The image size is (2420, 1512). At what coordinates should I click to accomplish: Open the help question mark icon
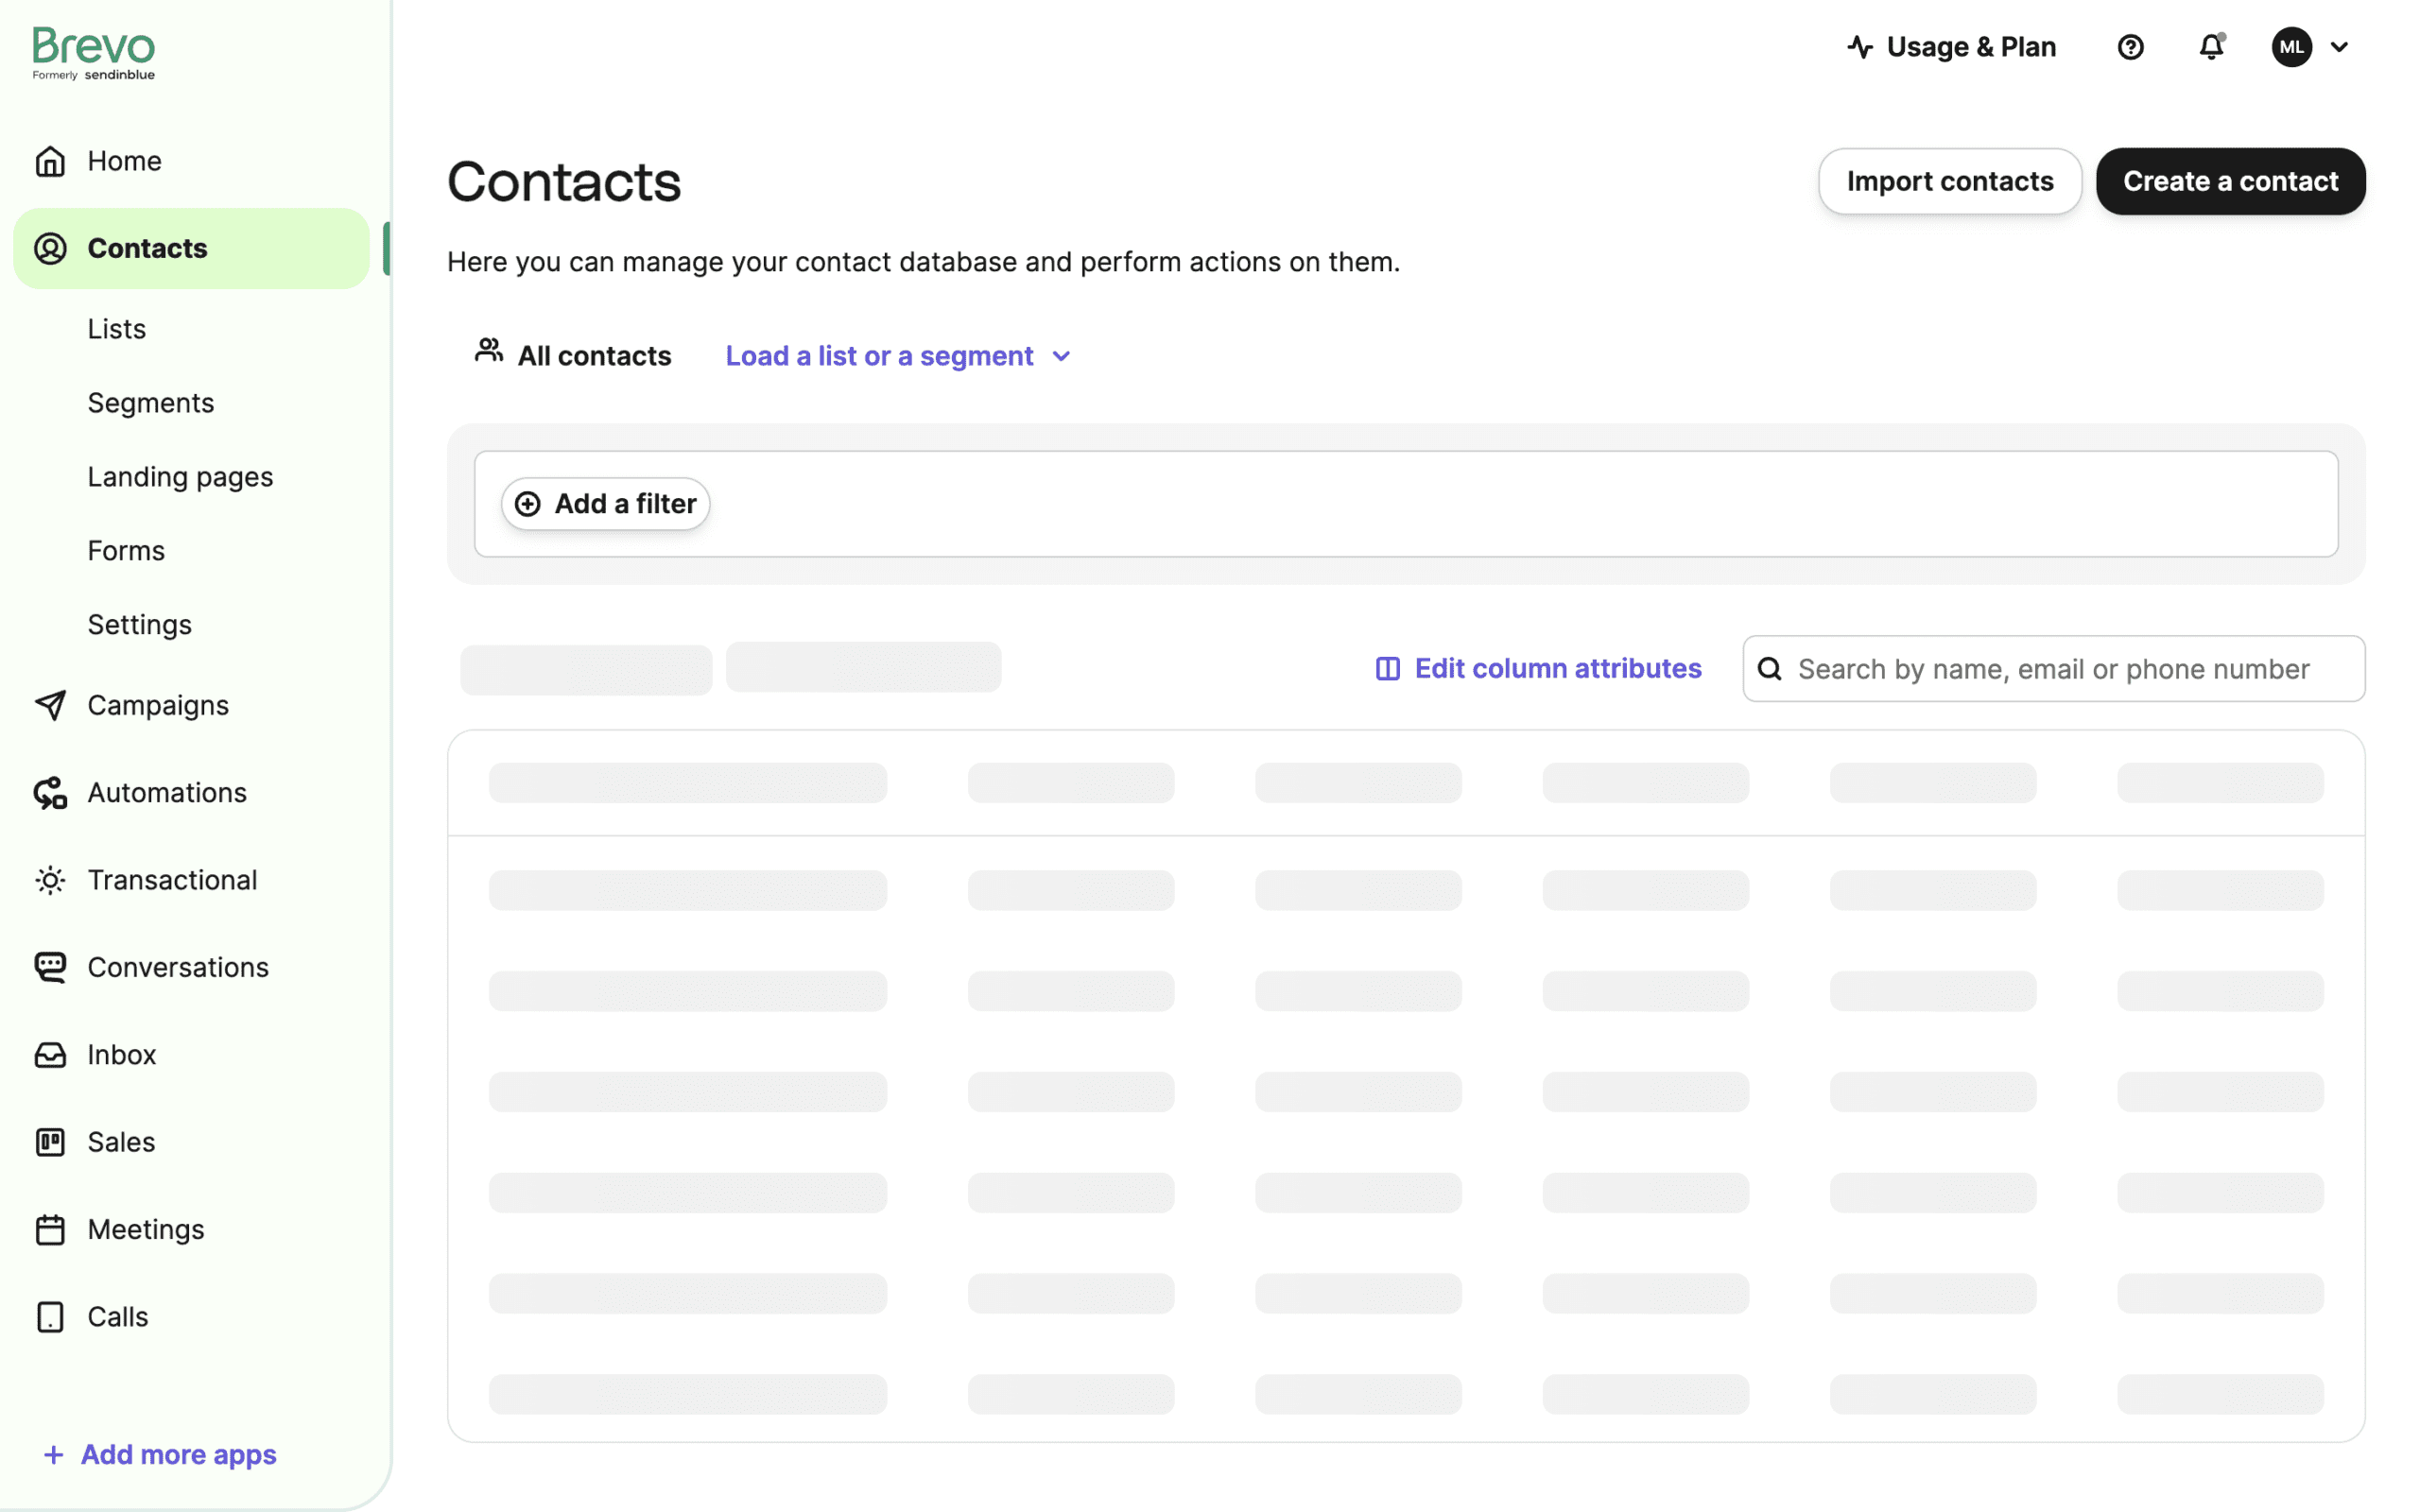click(2130, 47)
